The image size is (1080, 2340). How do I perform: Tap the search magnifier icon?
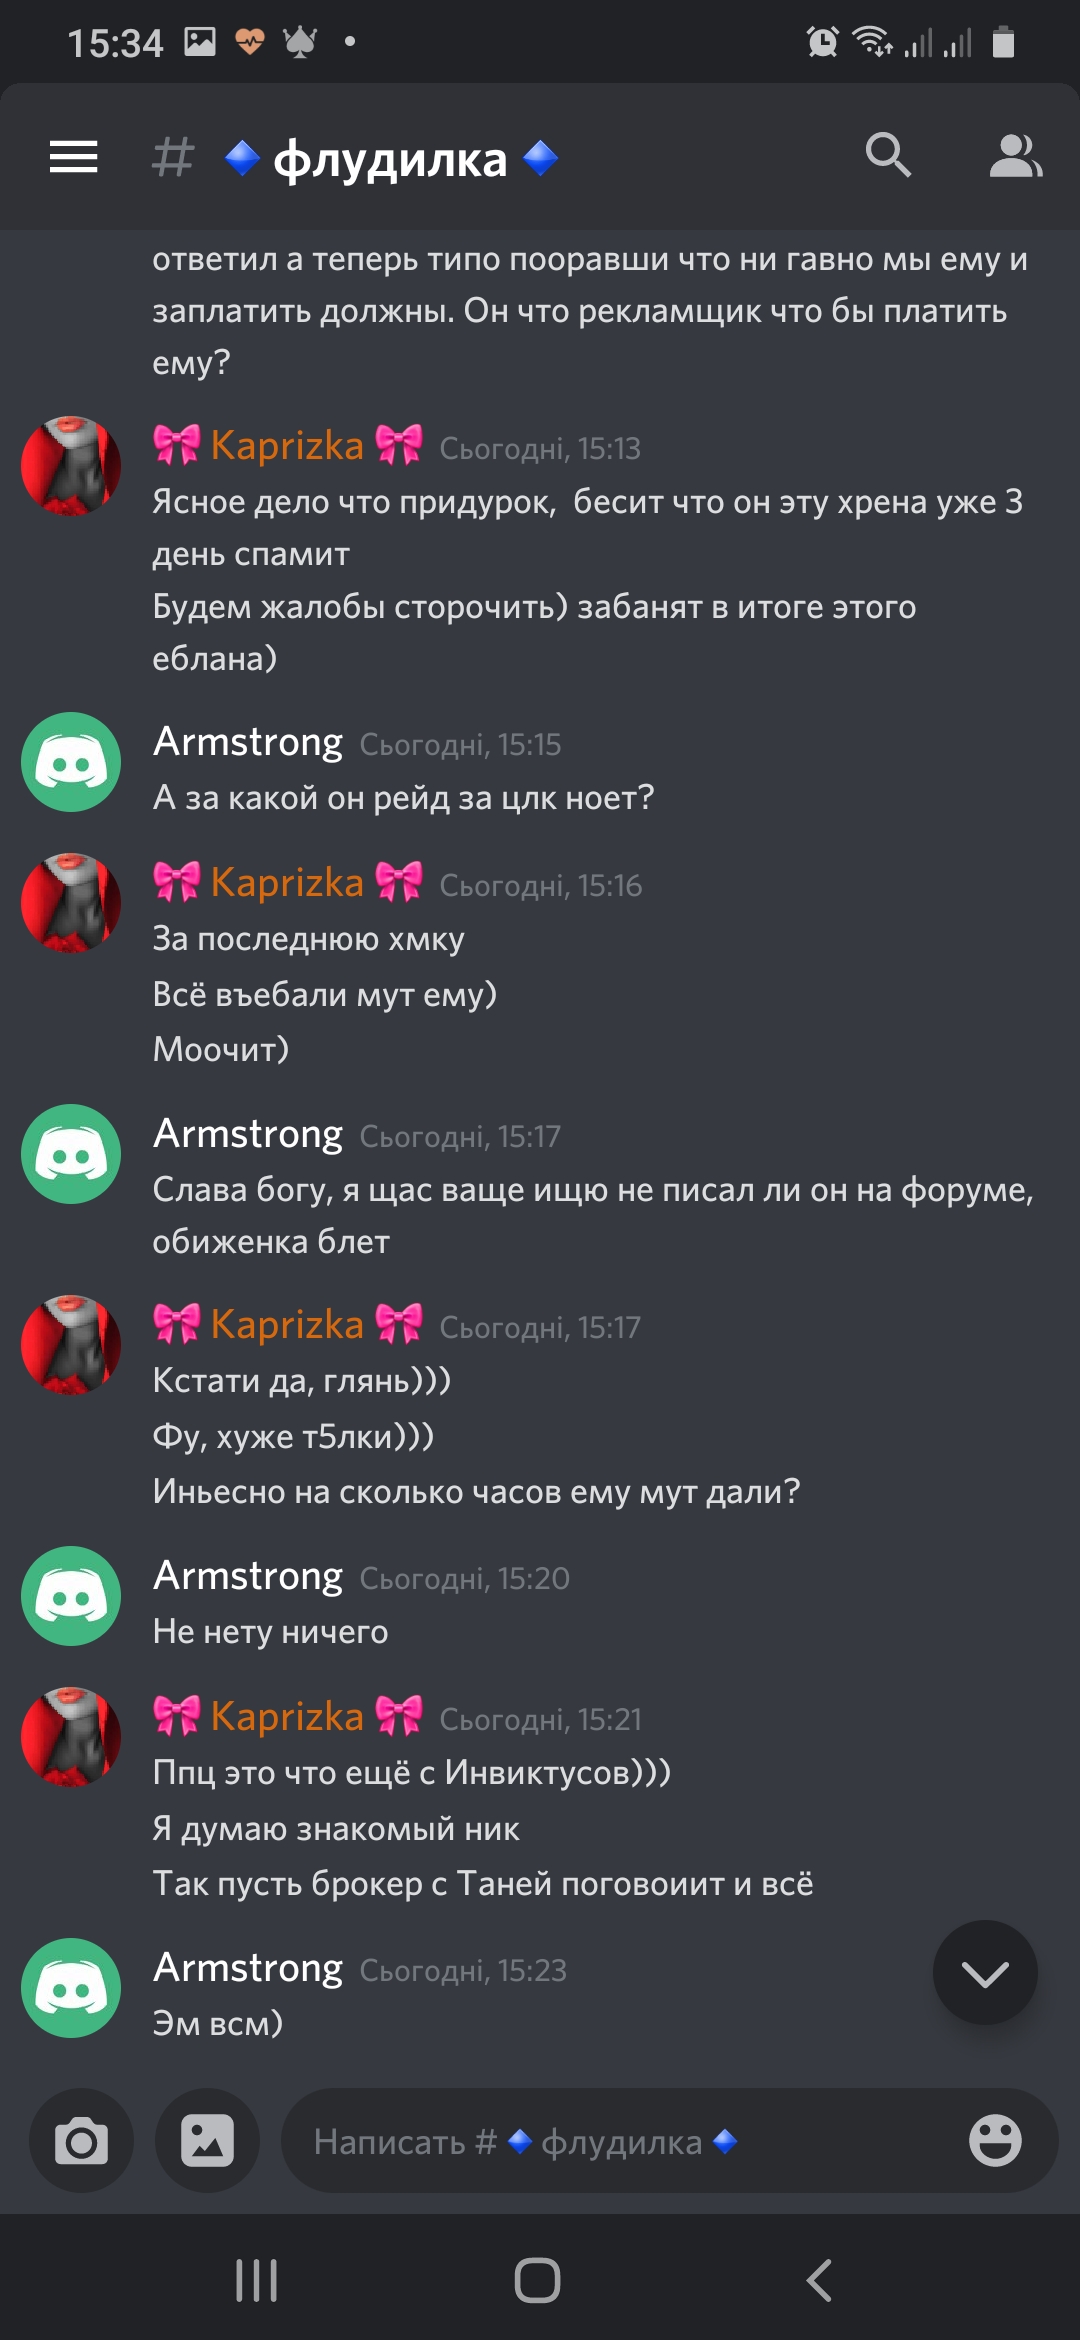click(x=888, y=155)
